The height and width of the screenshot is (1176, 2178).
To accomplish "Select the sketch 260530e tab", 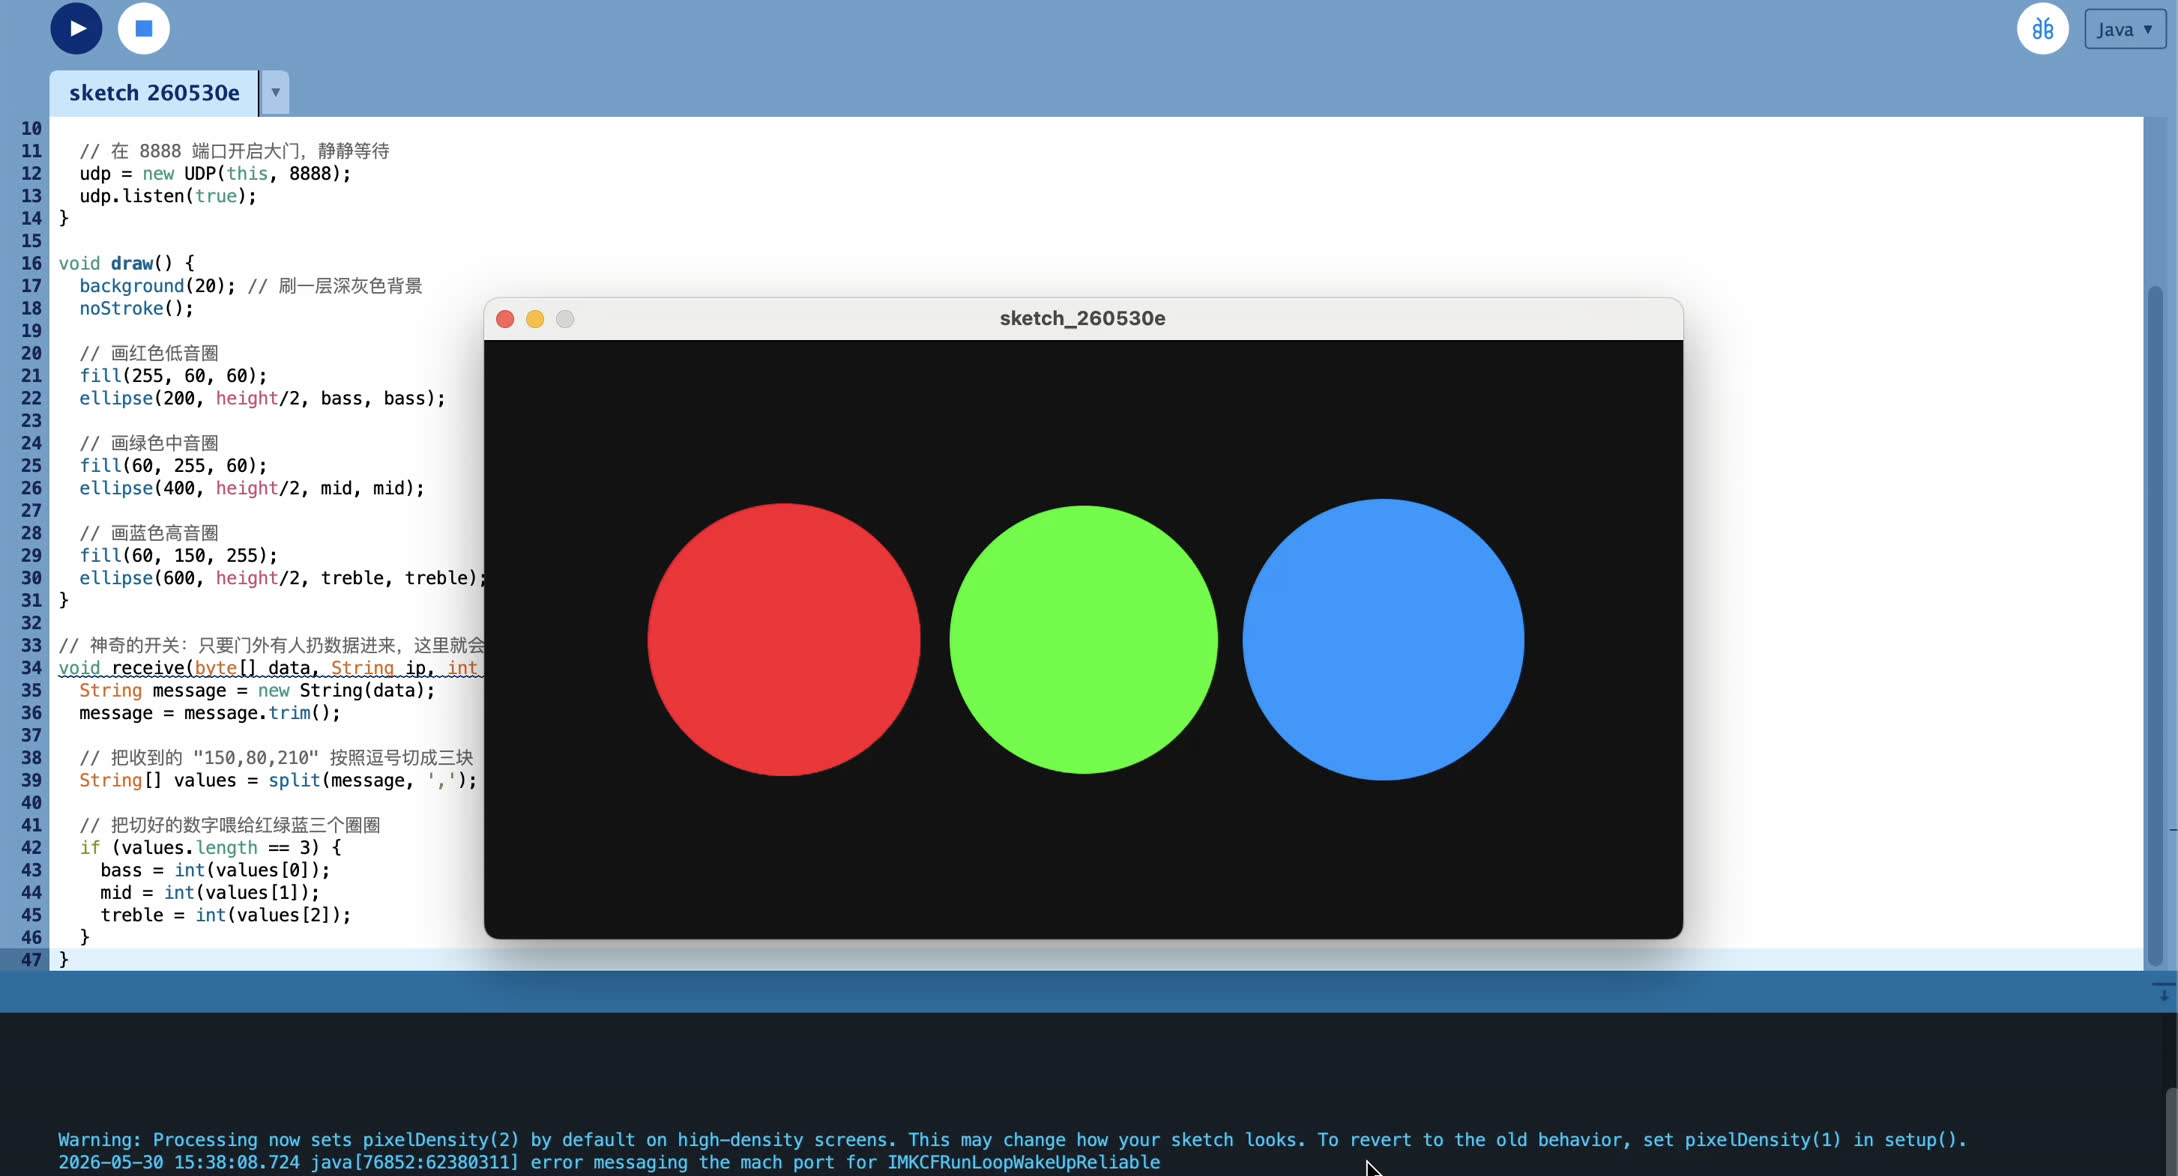I will coord(154,93).
